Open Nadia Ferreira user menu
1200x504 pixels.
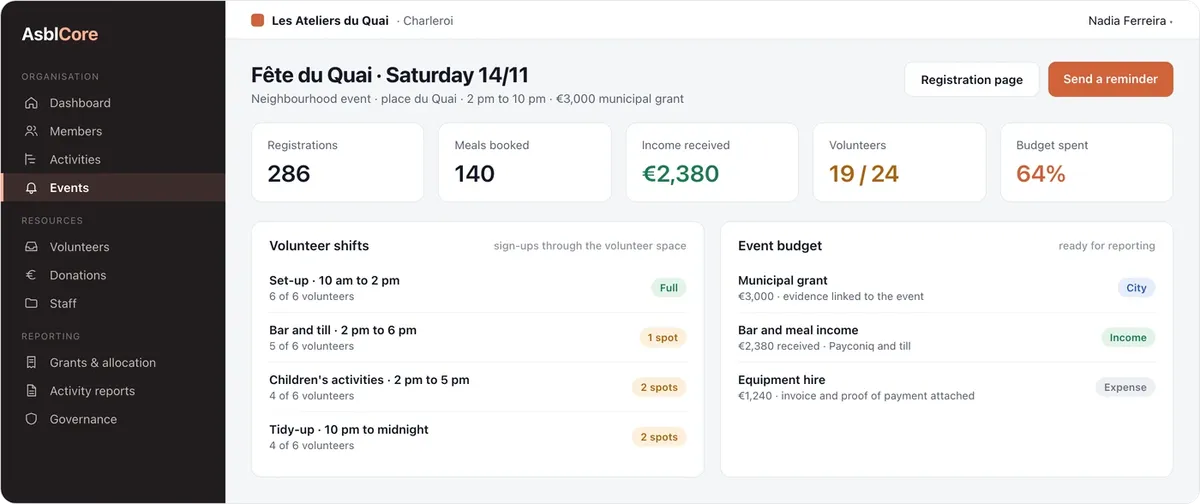[1130, 20]
